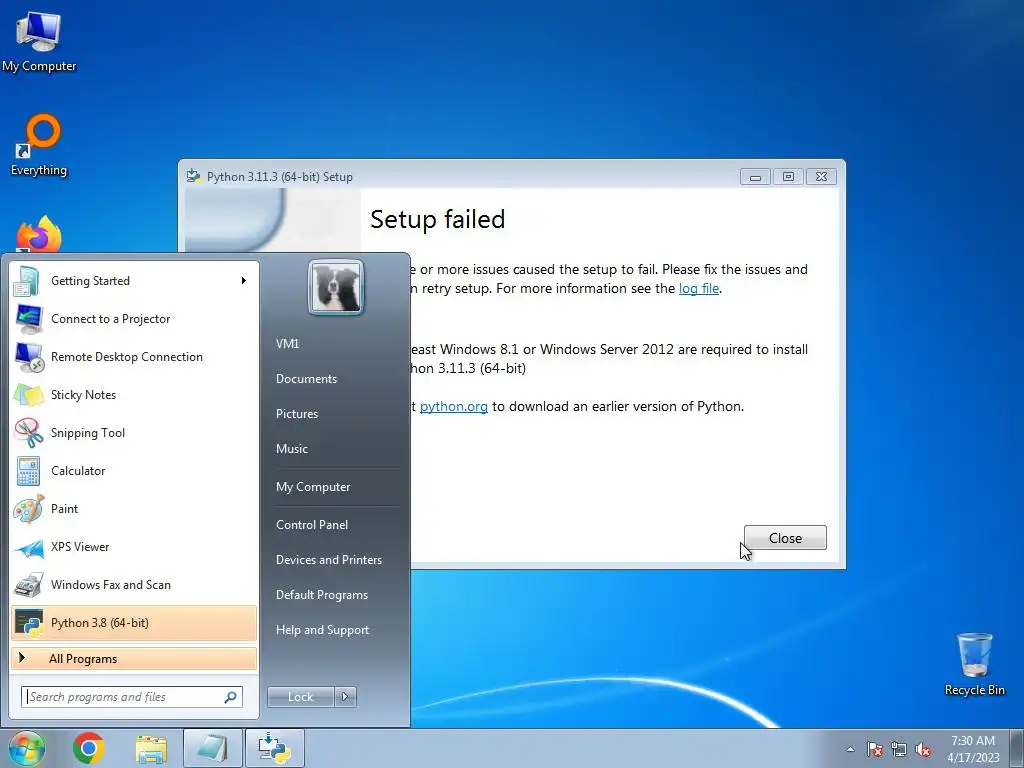Click the network tray icon
The height and width of the screenshot is (768, 1024).
(899, 749)
